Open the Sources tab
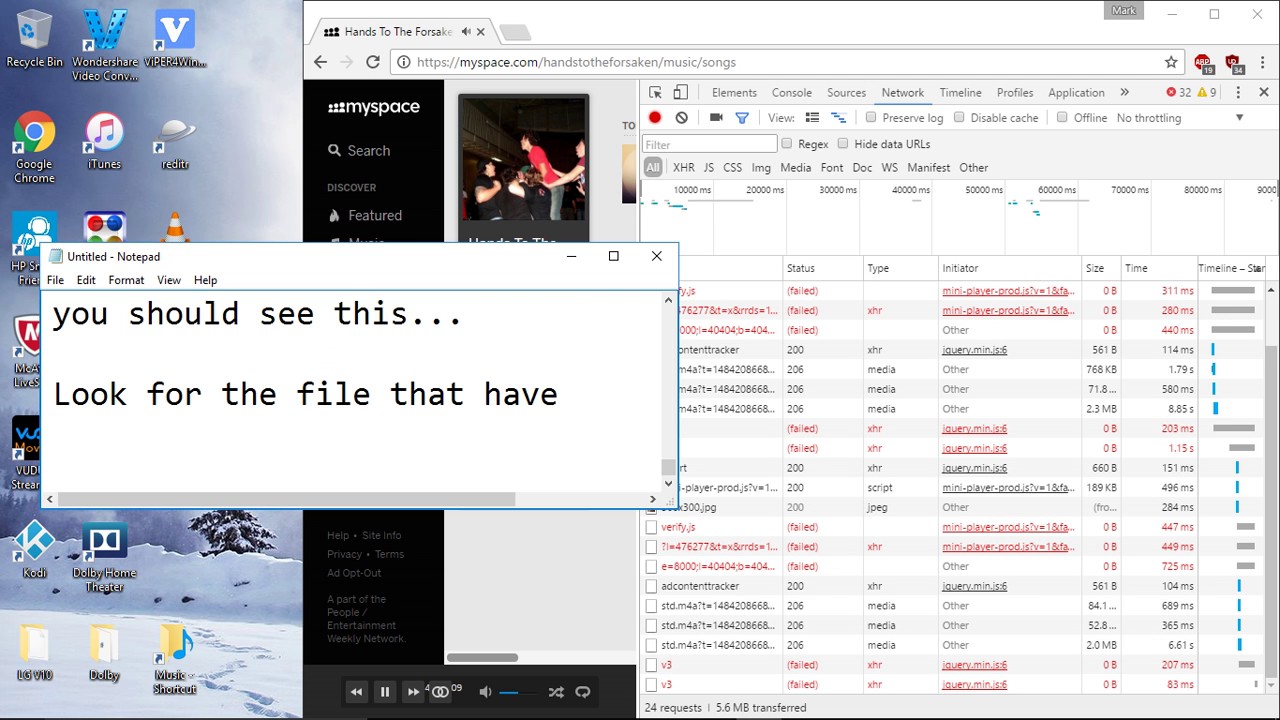 (846, 93)
